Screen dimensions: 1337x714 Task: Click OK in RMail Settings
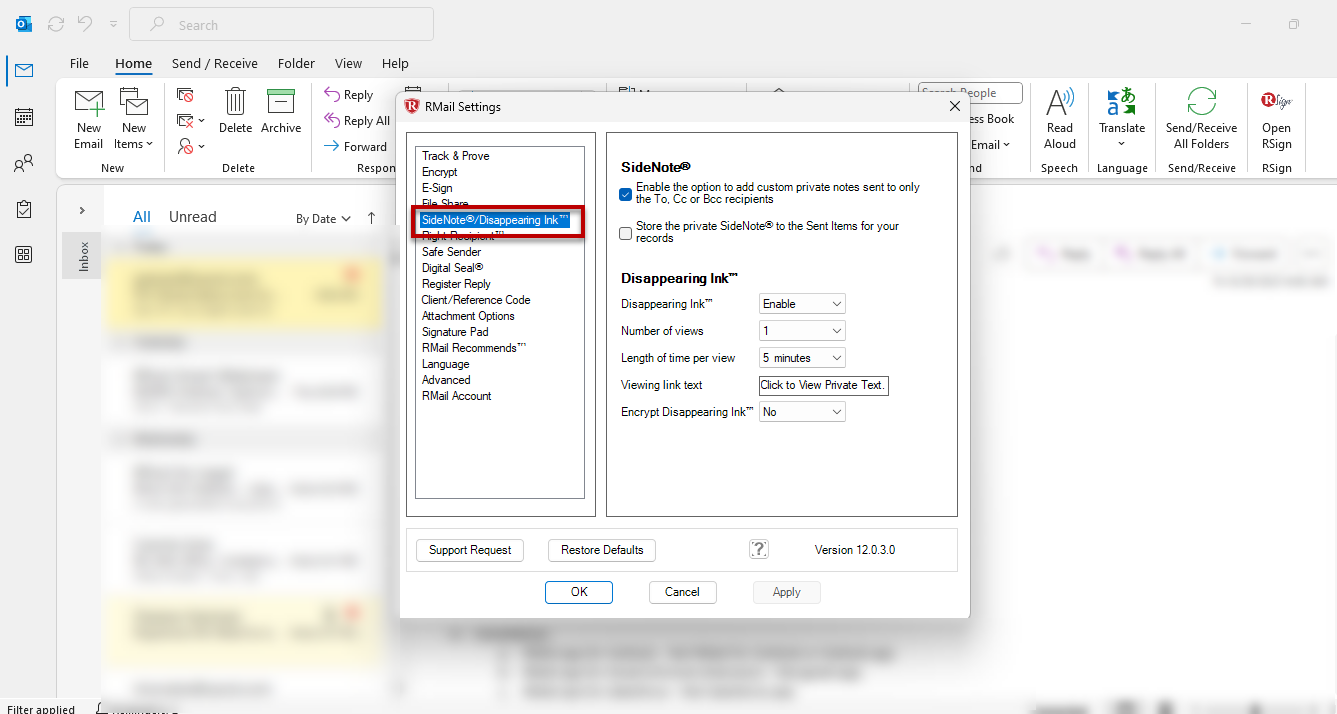tap(579, 592)
